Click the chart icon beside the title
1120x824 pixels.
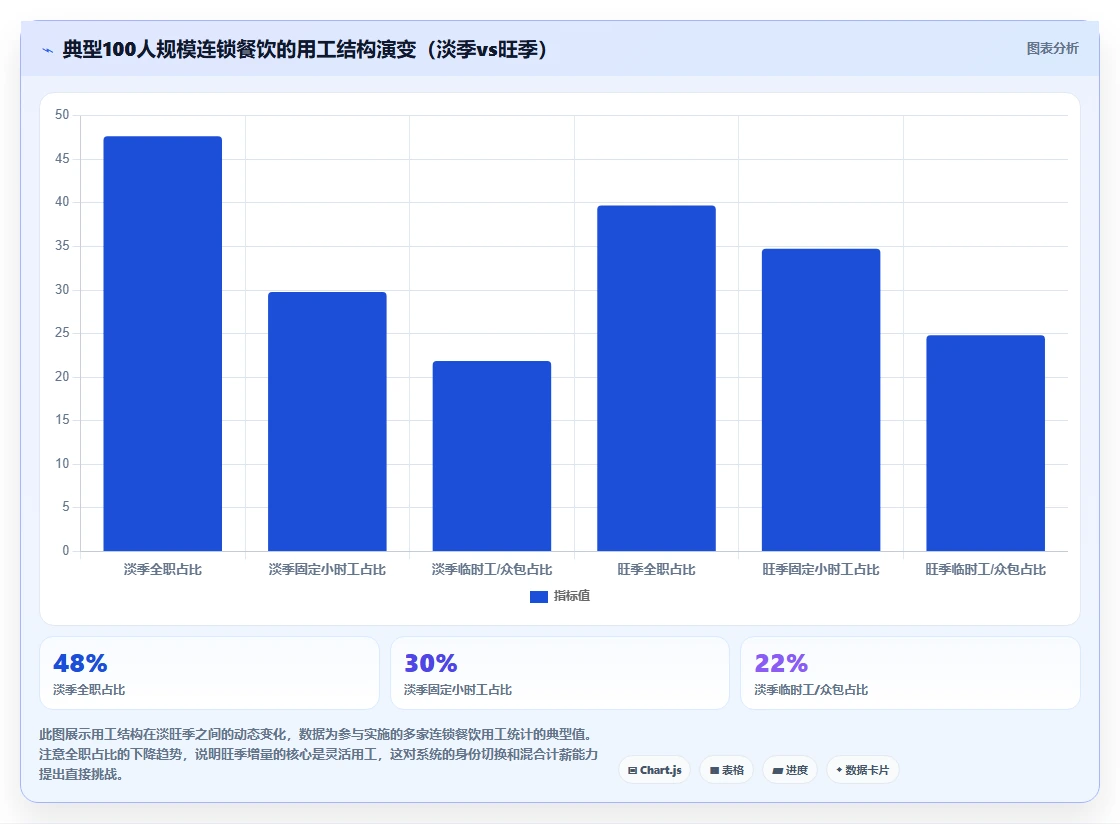click(x=48, y=50)
